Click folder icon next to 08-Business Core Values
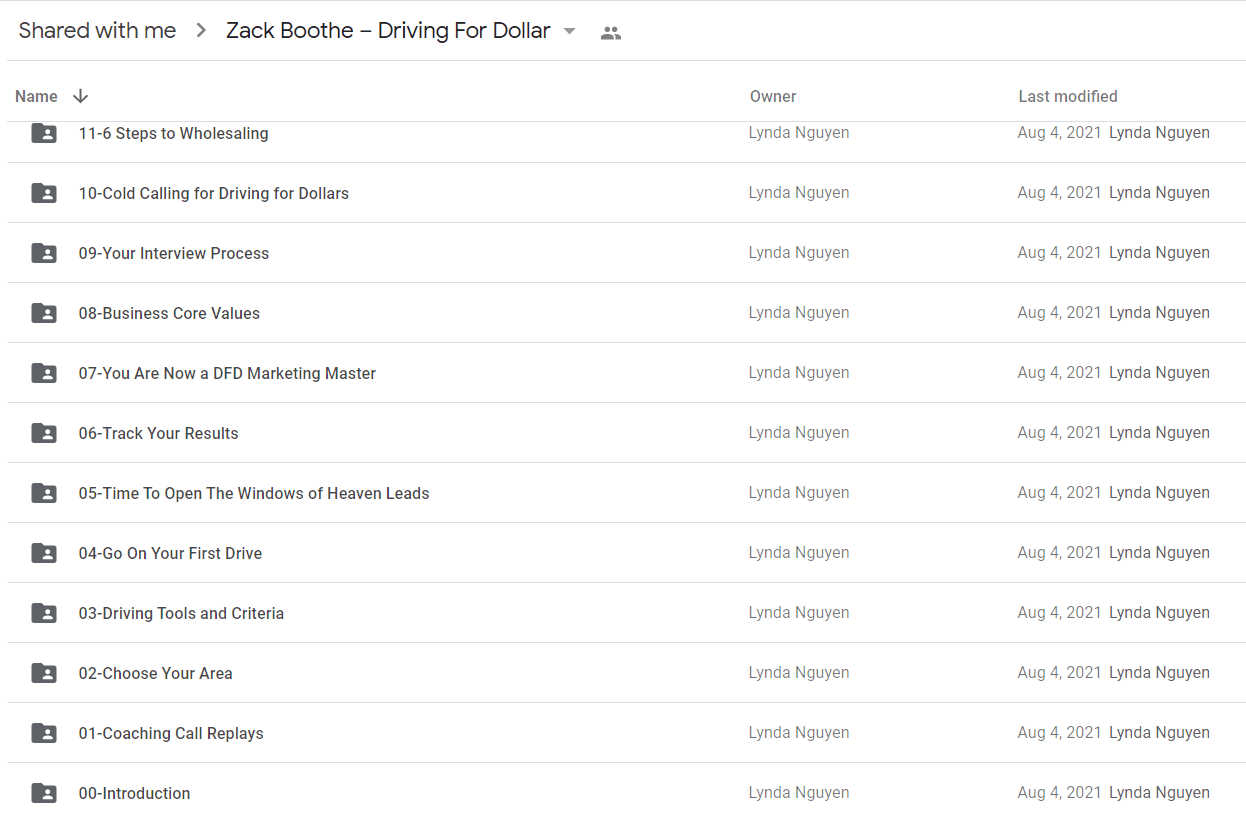This screenshot has width=1246, height=816. (x=44, y=313)
